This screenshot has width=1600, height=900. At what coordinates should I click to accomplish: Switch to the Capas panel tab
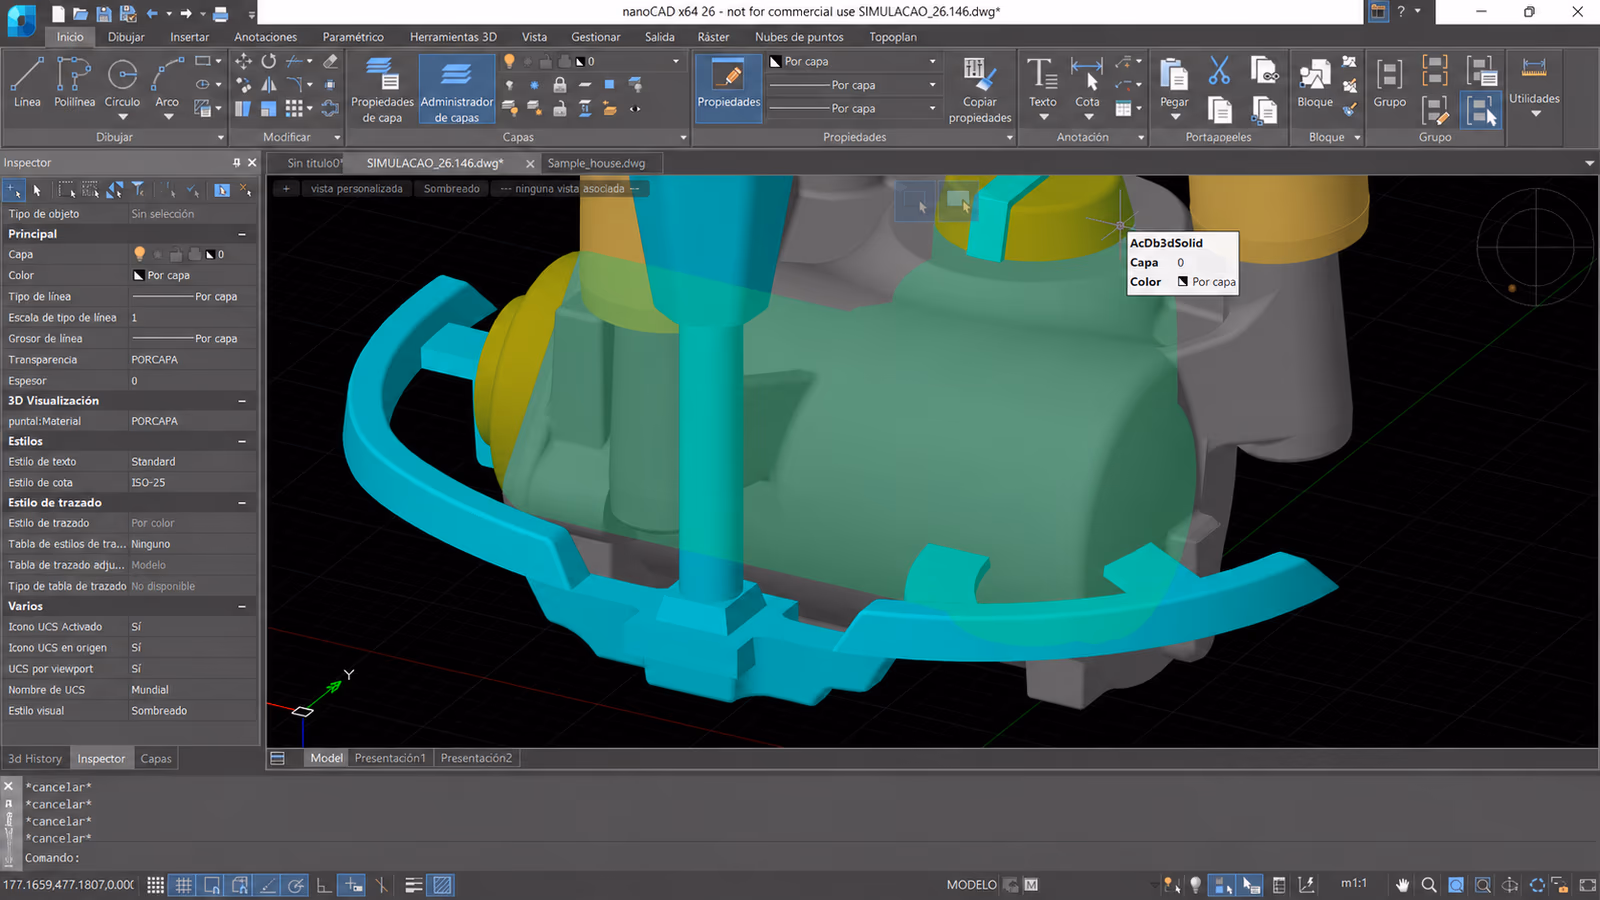click(x=156, y=759)
